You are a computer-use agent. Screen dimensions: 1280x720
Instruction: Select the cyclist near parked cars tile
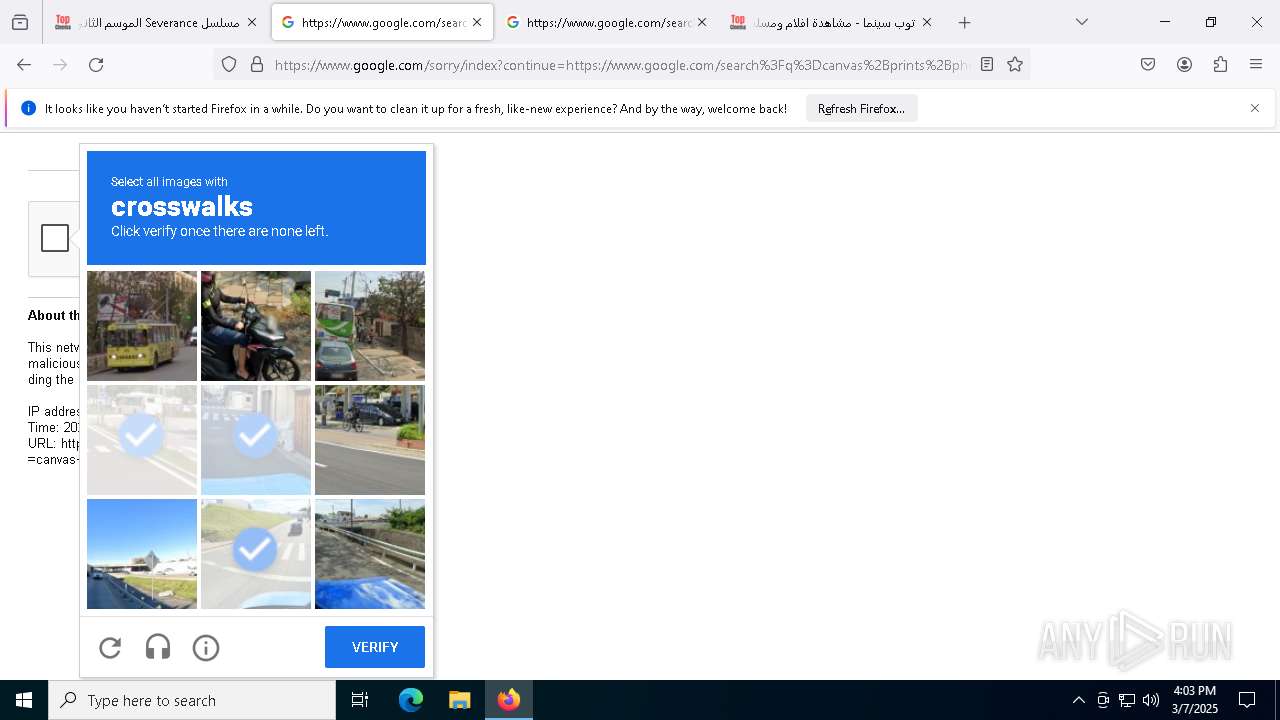(x=370, y=440)
